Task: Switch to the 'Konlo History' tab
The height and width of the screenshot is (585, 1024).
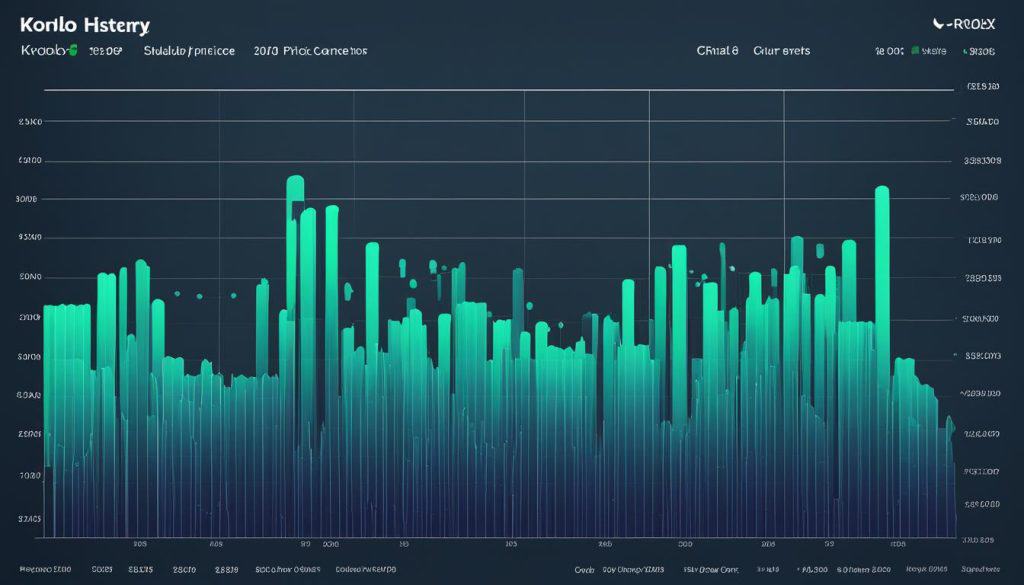Action: [85, 24]
